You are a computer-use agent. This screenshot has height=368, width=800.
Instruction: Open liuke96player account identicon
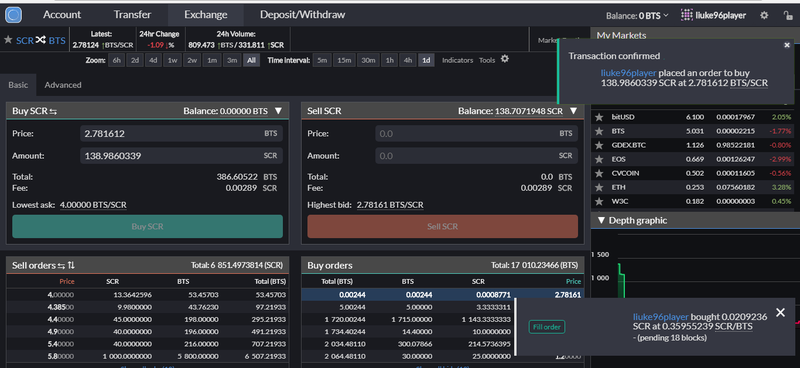click(x=687, y=15)
